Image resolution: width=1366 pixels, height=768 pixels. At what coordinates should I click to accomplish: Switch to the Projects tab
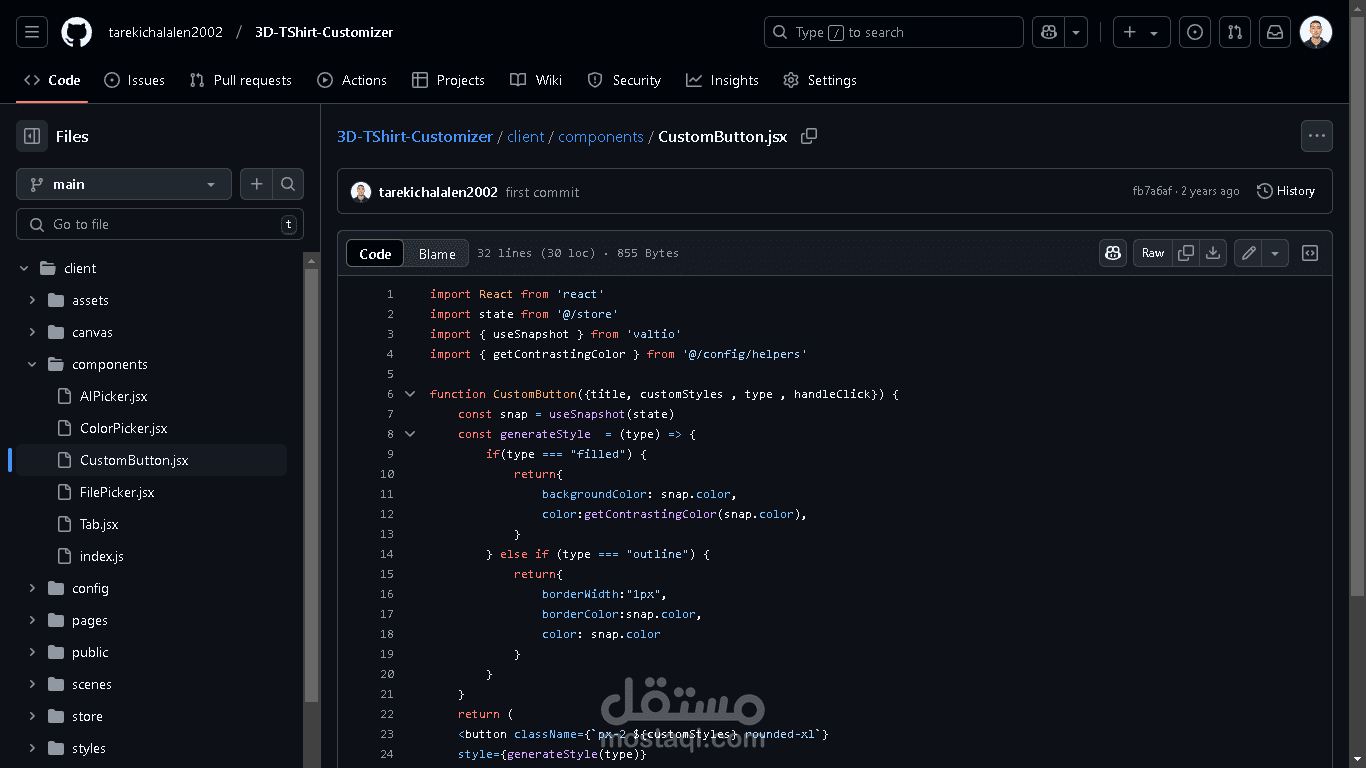click(448, 80)
